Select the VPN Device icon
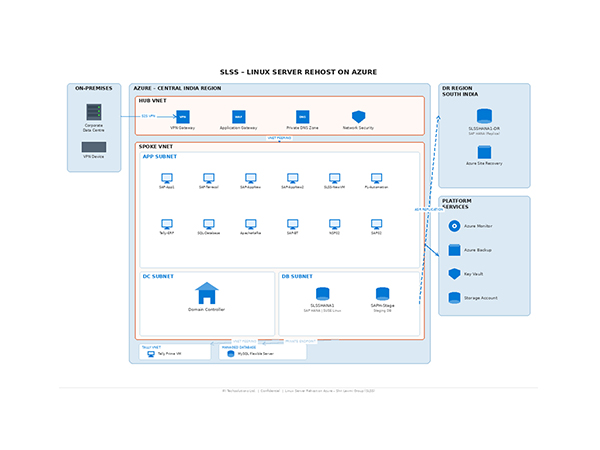 tap(94, 147)
